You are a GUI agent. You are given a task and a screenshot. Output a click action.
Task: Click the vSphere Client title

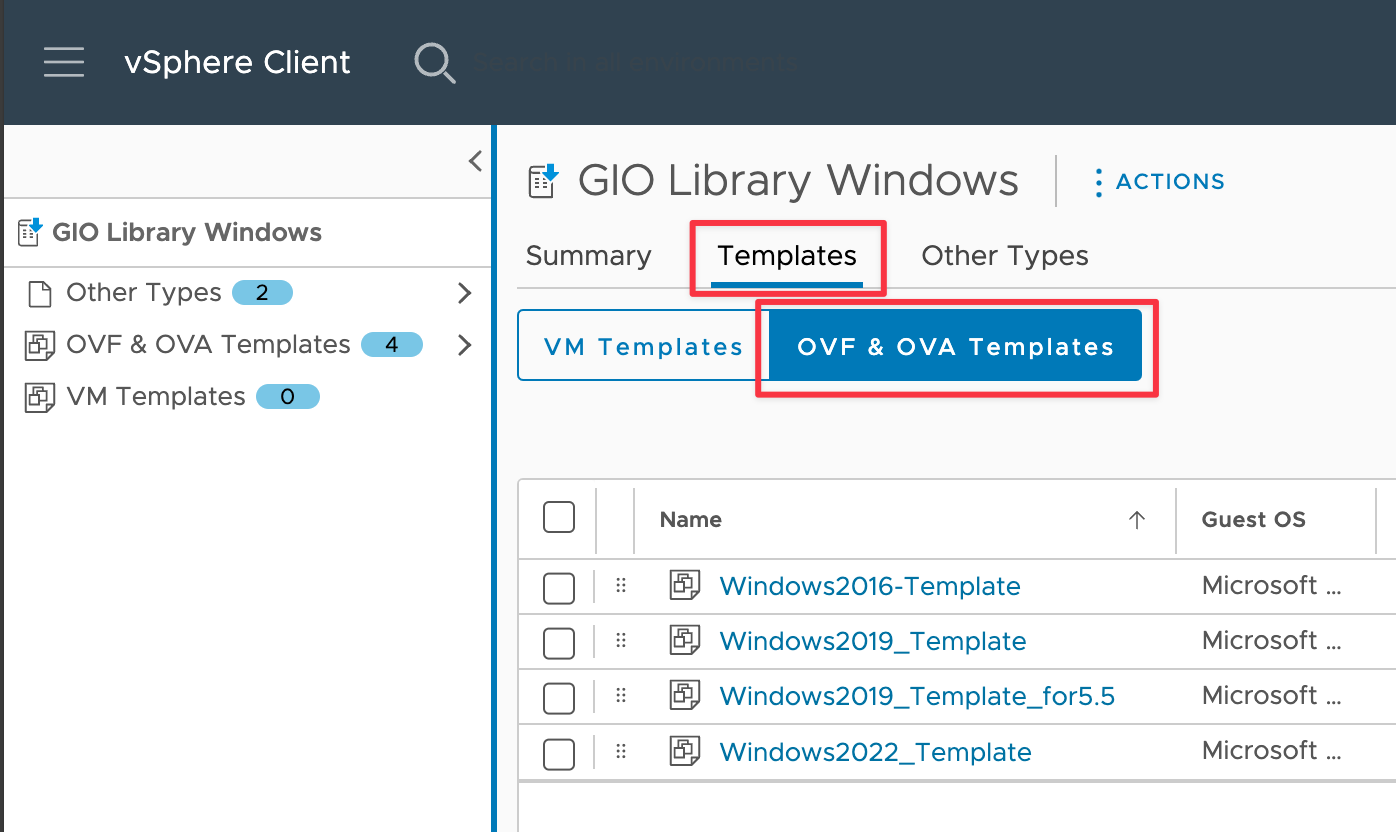click(x=237, y=62)
